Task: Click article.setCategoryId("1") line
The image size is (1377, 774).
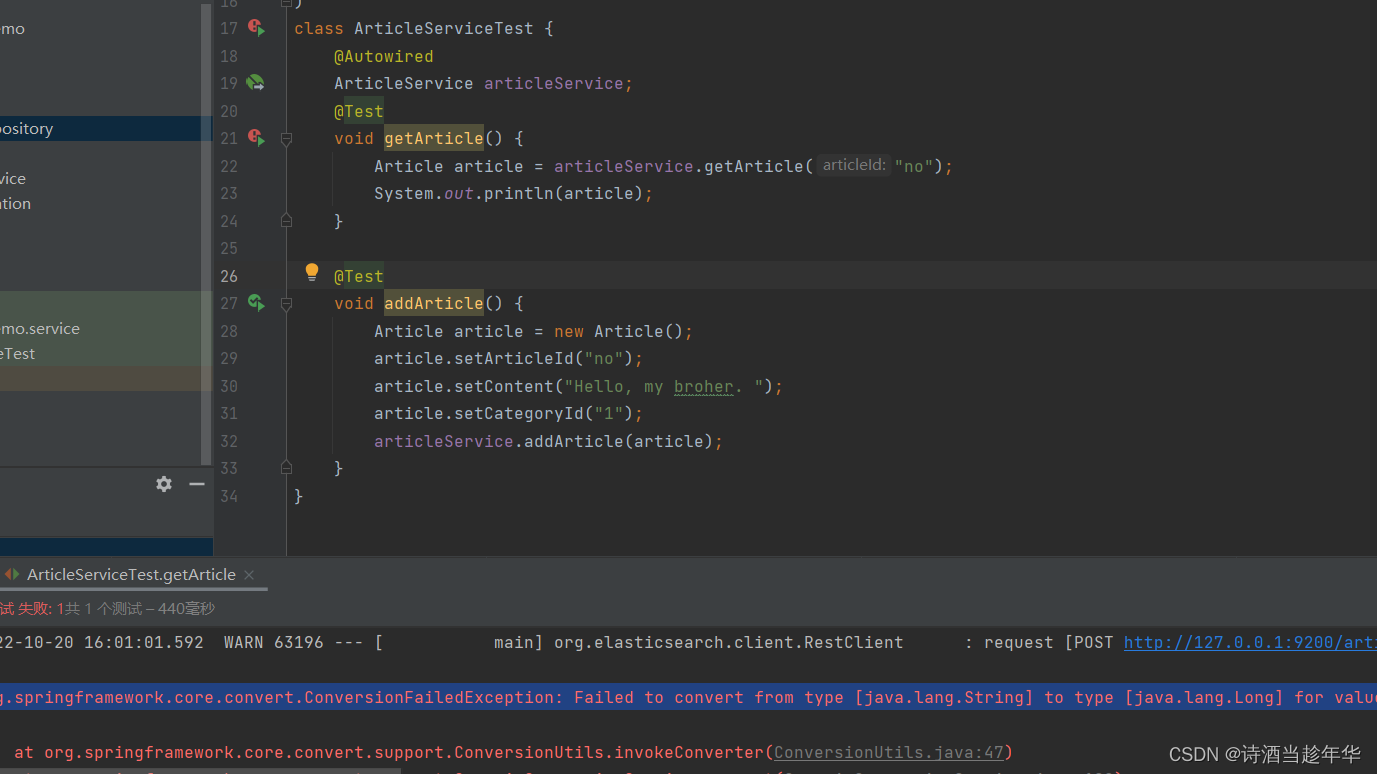Action: pos(509,413)
